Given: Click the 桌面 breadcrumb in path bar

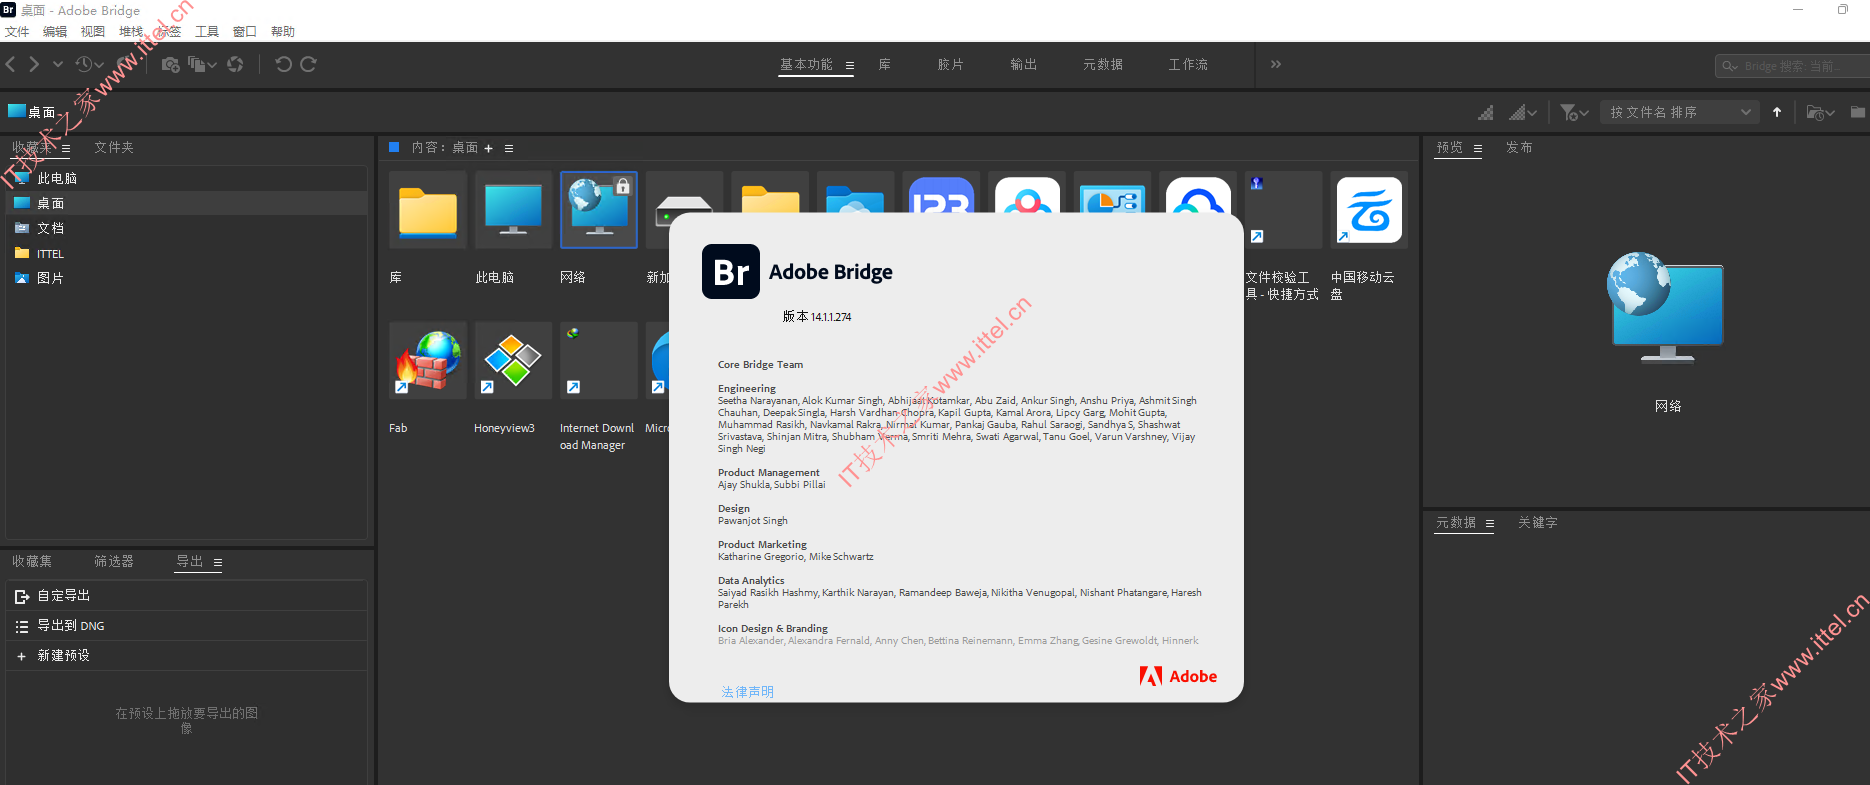Looking at the screenshot, I should point(32,112).
